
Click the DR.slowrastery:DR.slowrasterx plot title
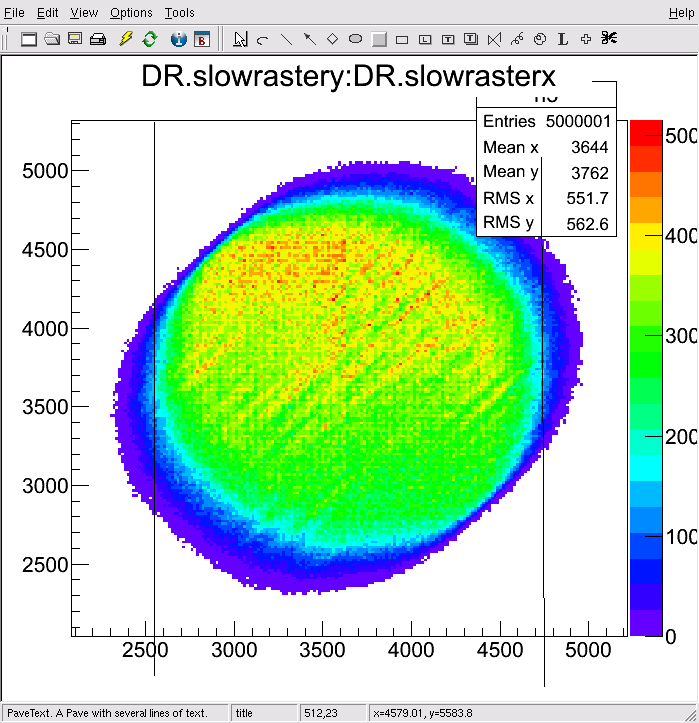click(348, 76)
